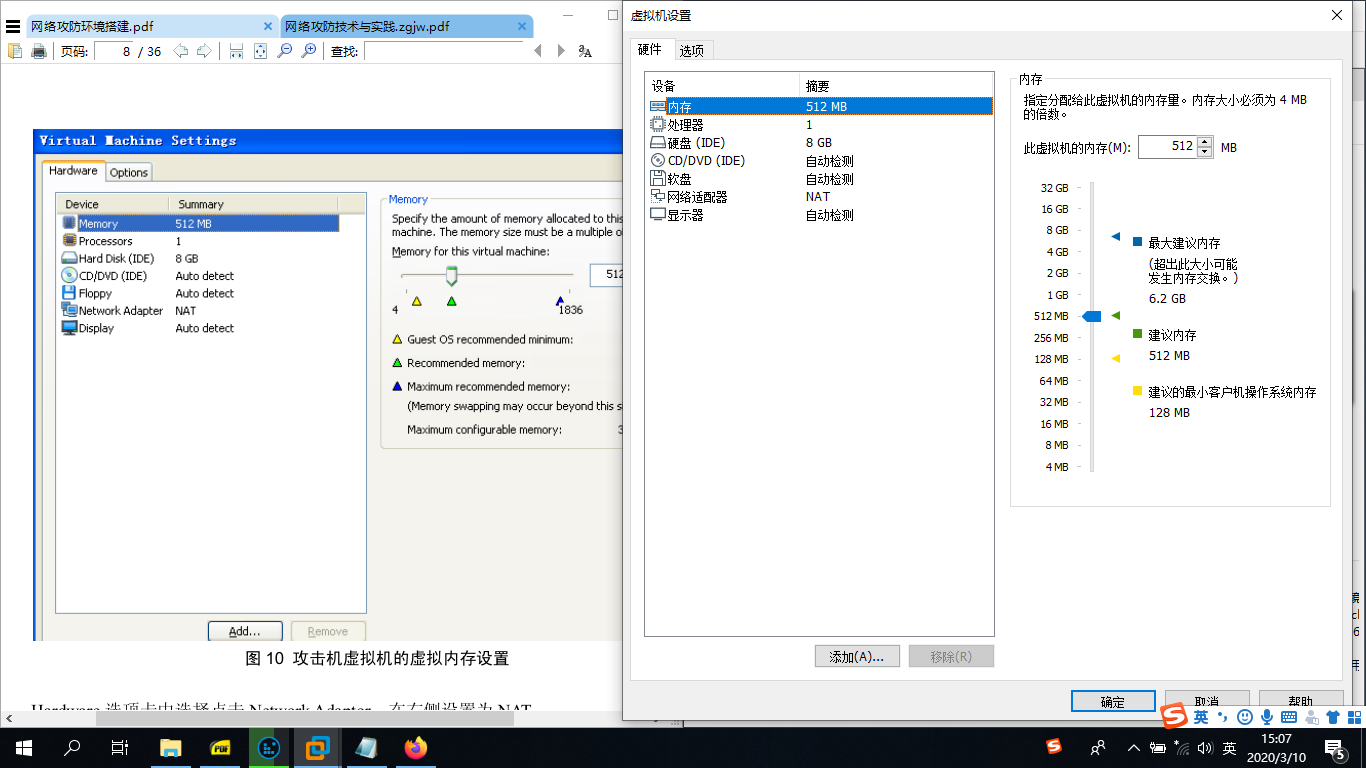Image resolution: width=1366 pixels, height=768 pixels.
Task: Toggle match case icon in find bar
Action: 585,51
